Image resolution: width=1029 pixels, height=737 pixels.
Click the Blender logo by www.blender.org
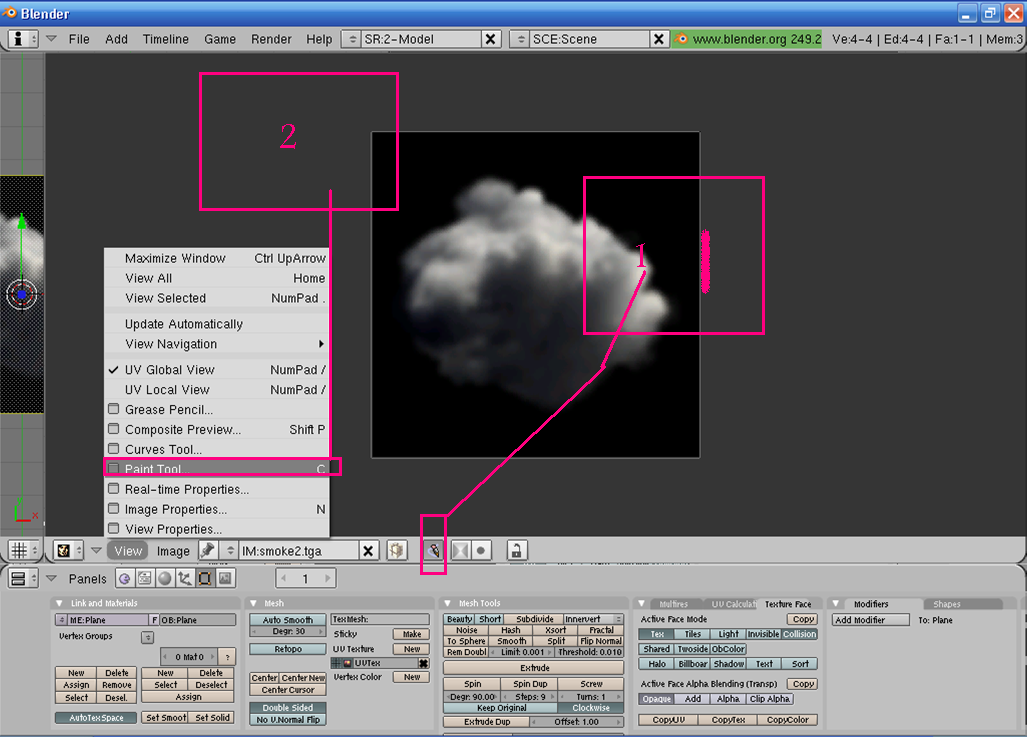[x=681, y=39]
